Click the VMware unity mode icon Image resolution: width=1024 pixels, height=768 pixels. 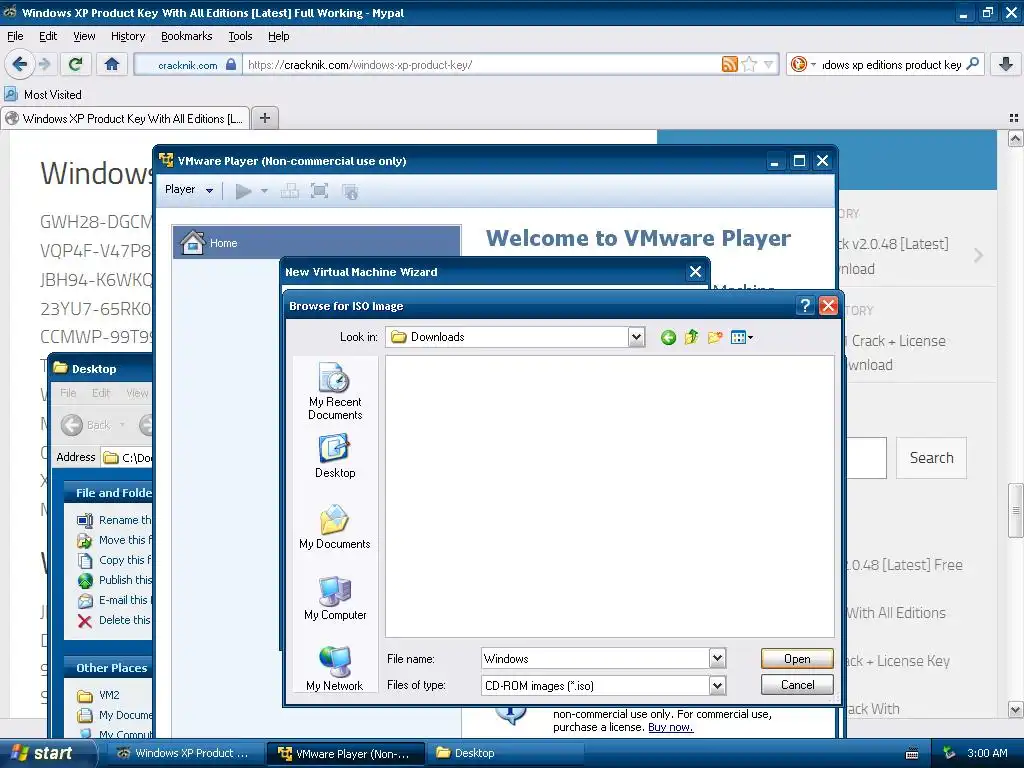(x=350, y=191)
